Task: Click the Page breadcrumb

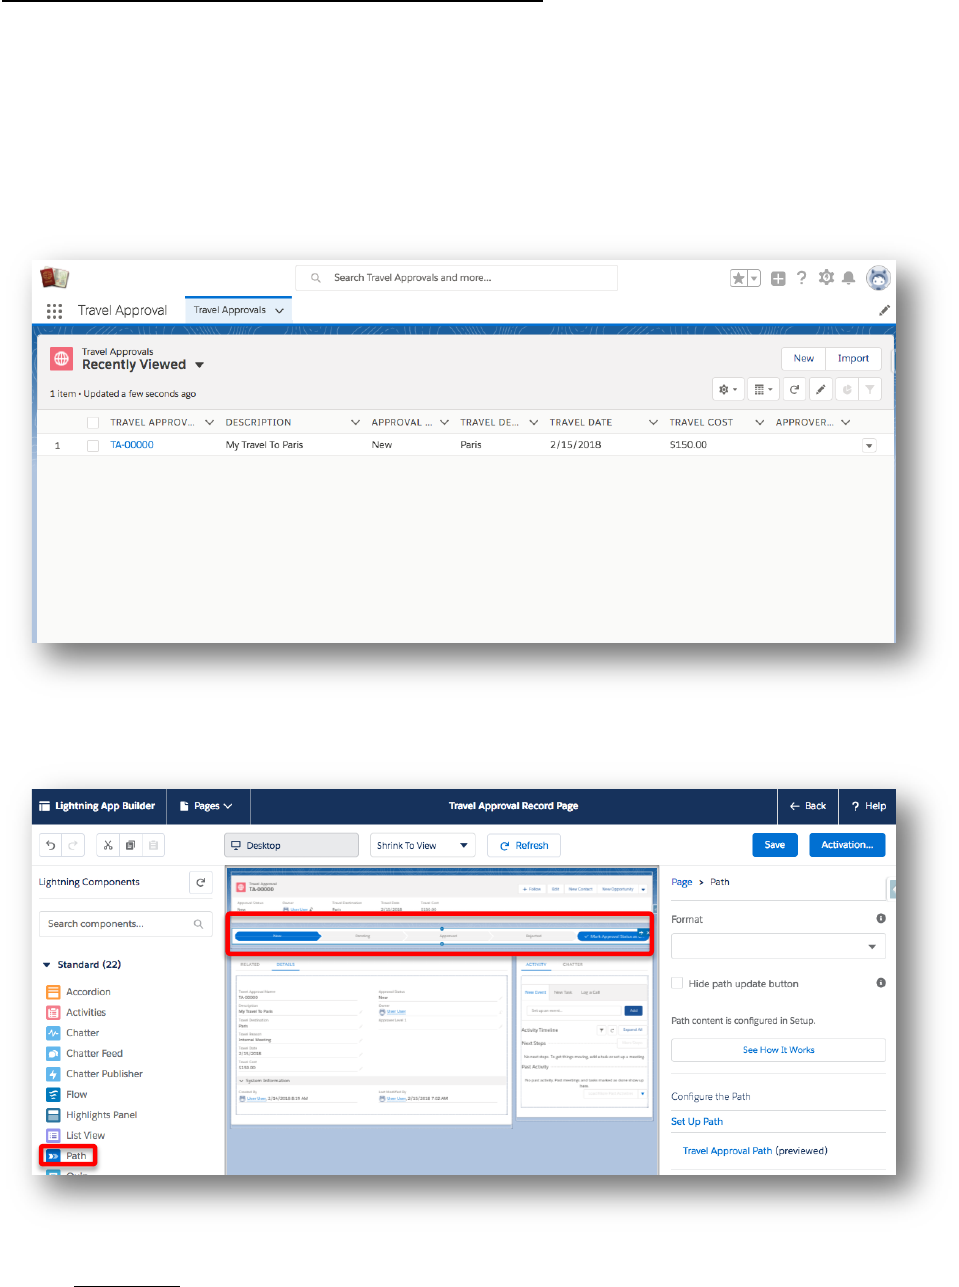Action: click(682, 882)
